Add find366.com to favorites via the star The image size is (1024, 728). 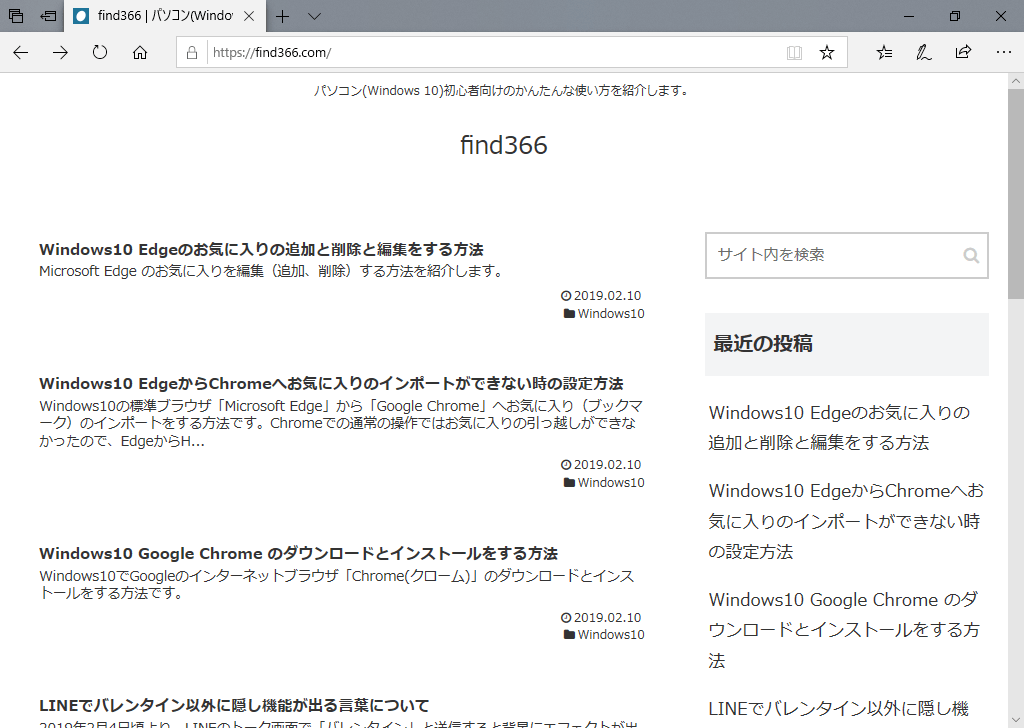tap(827, 52)
